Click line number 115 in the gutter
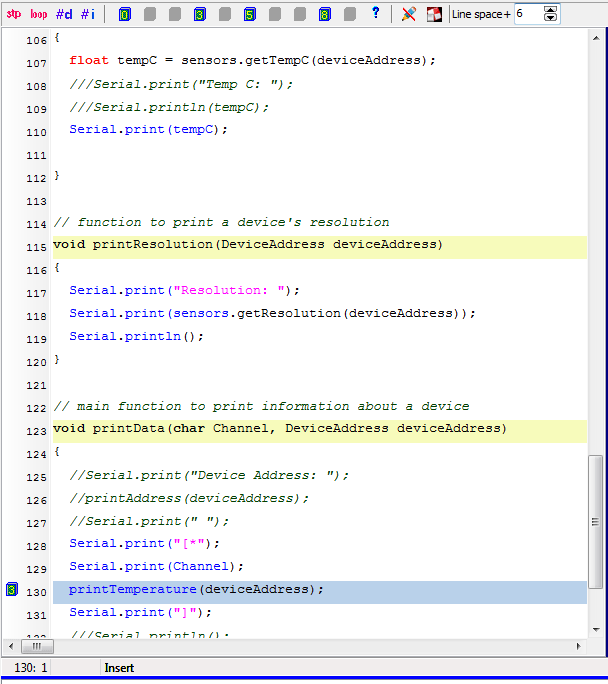This screenshot has height=684, width=608. click(36, 247)
